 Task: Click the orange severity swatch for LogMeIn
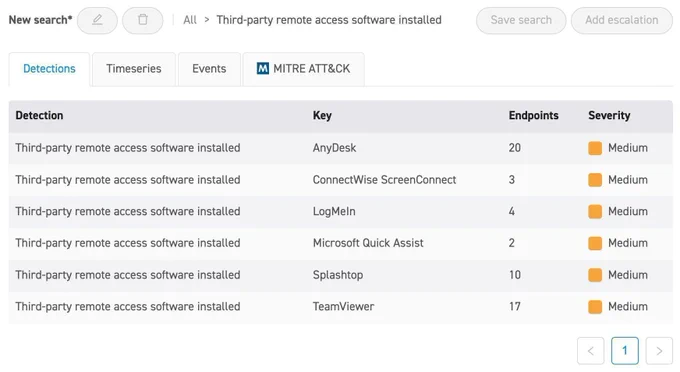tap(595, 212)
